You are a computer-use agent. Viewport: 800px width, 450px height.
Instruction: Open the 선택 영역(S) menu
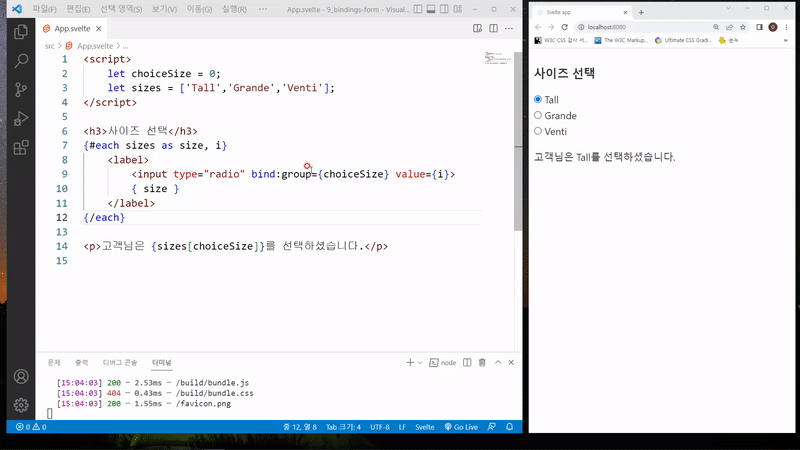click(121, 9)
